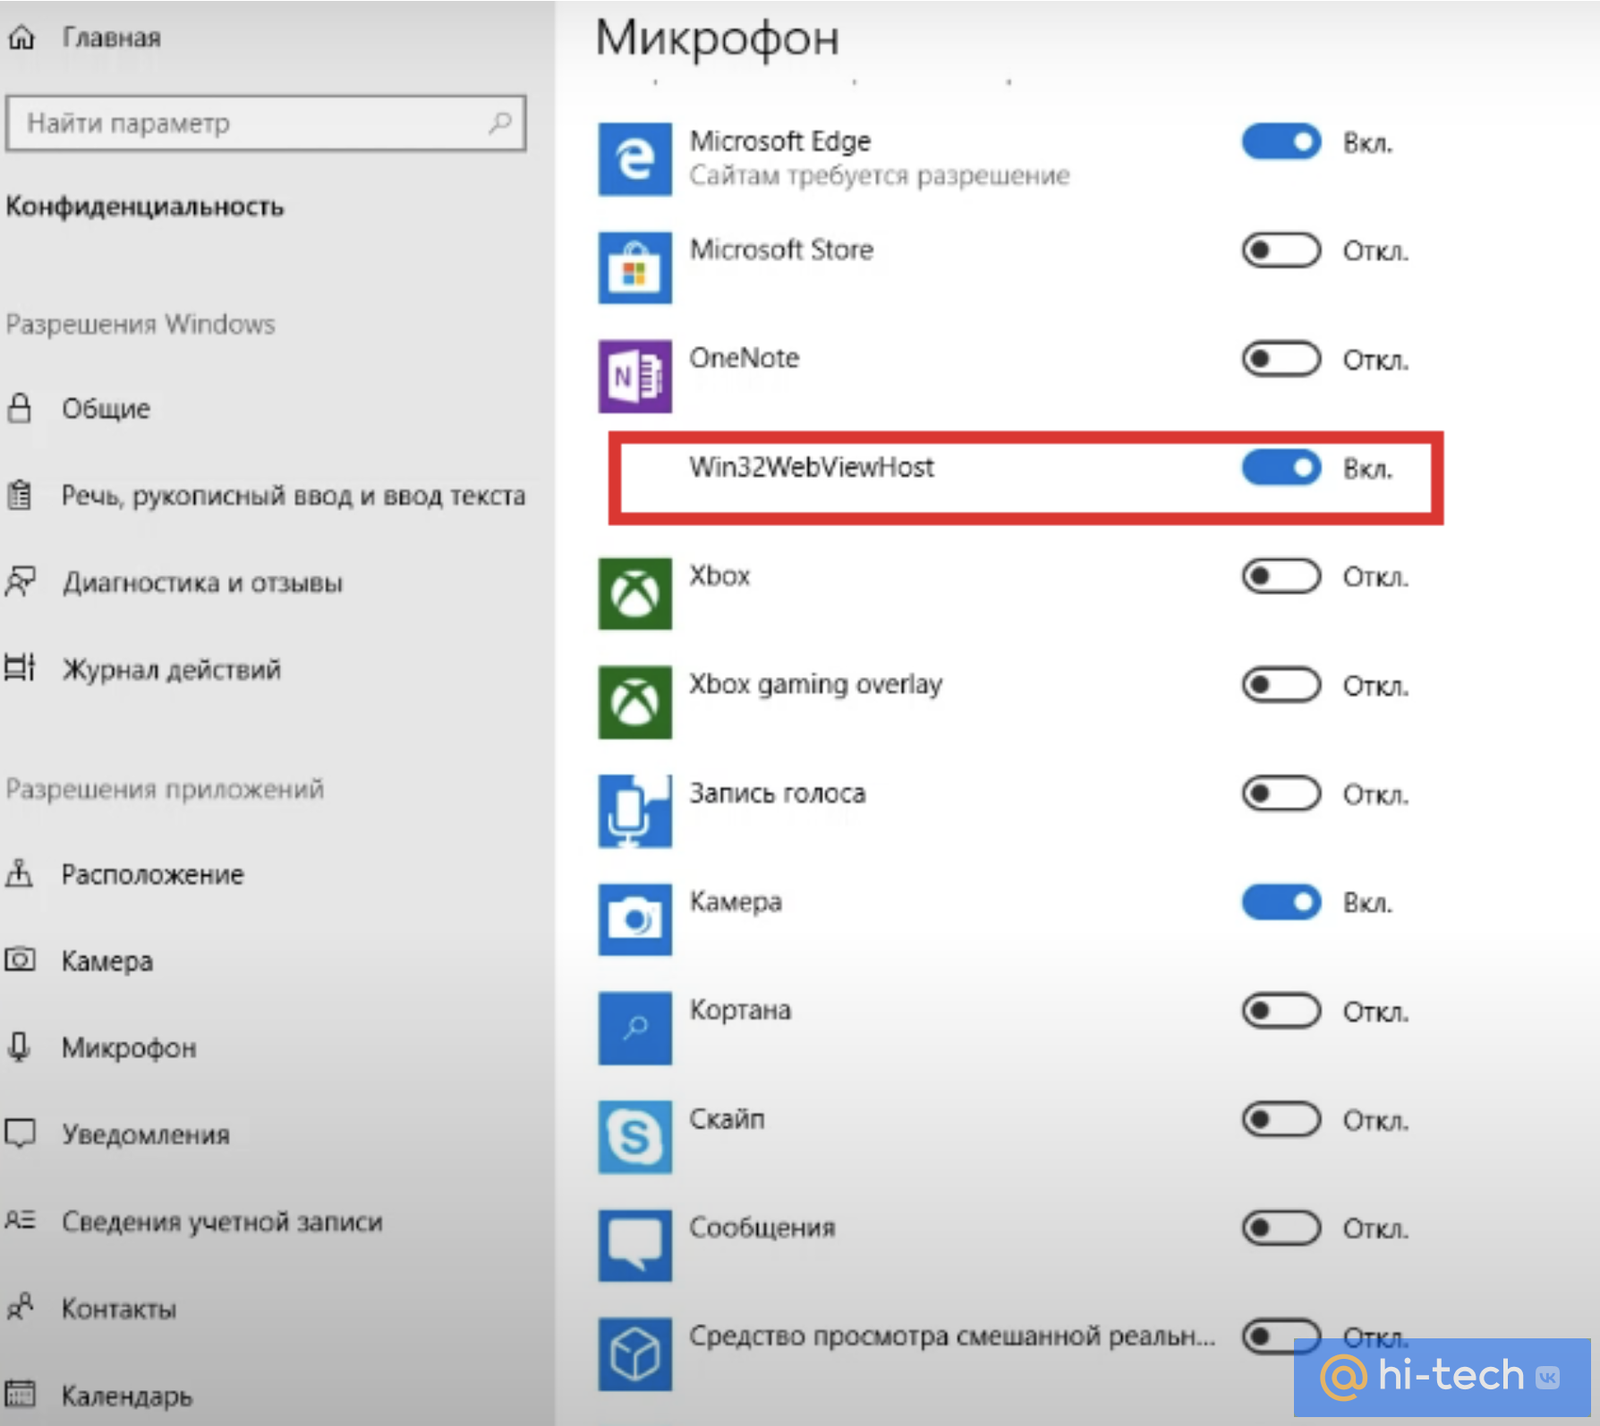Open Уведомления permissions

tap(146, 1134)
